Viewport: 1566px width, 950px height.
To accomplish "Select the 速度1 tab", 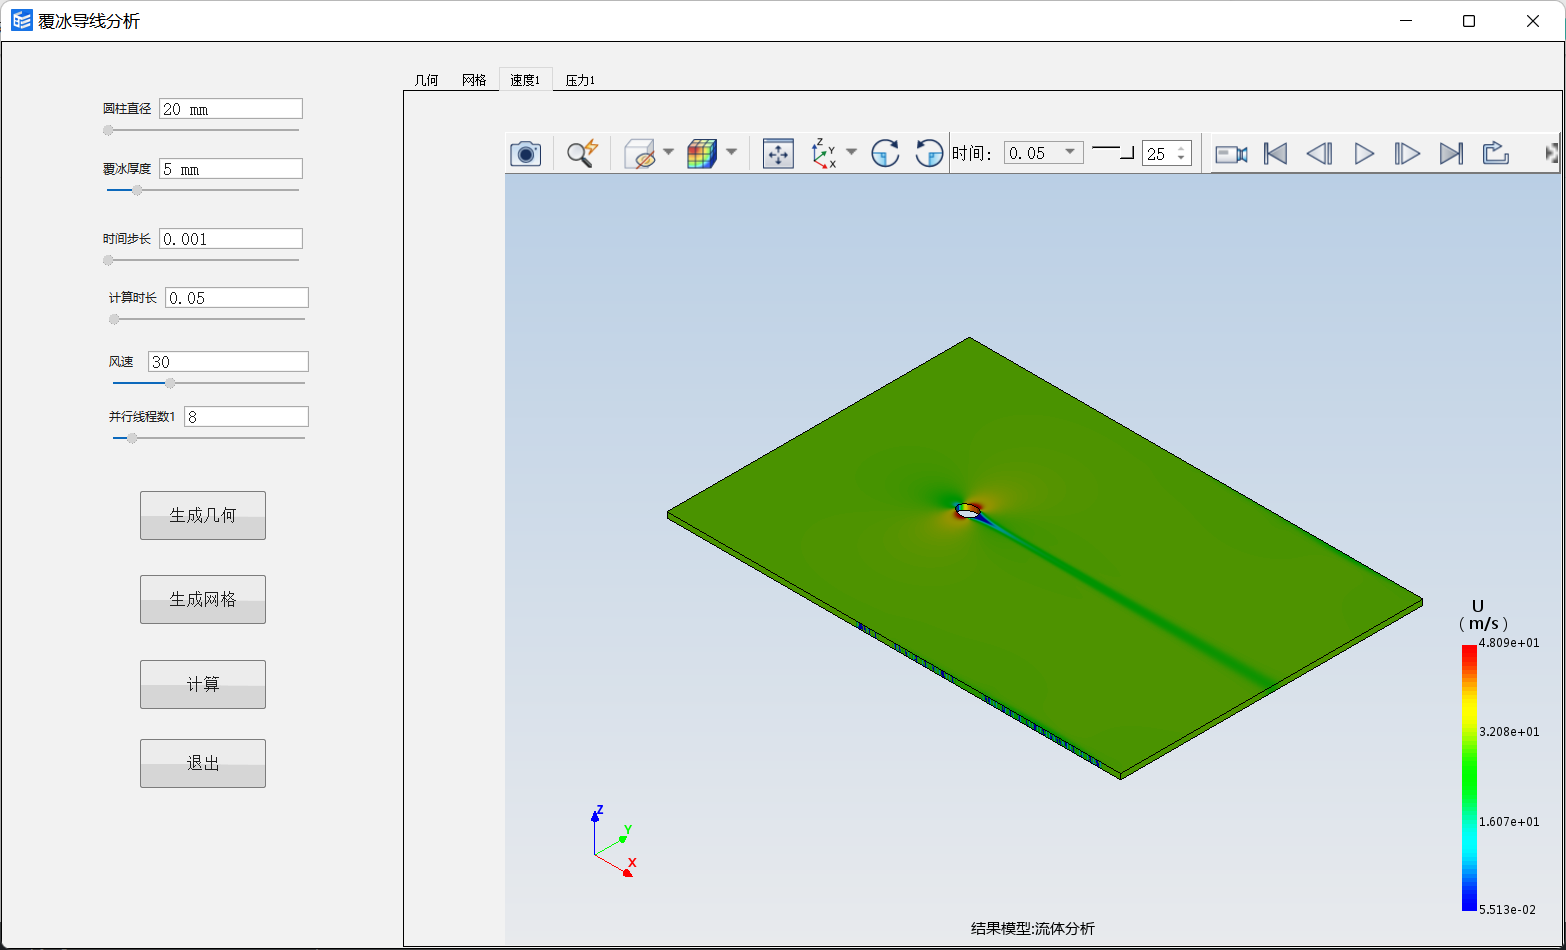I will pyautogui.click(x=525, y=80).
